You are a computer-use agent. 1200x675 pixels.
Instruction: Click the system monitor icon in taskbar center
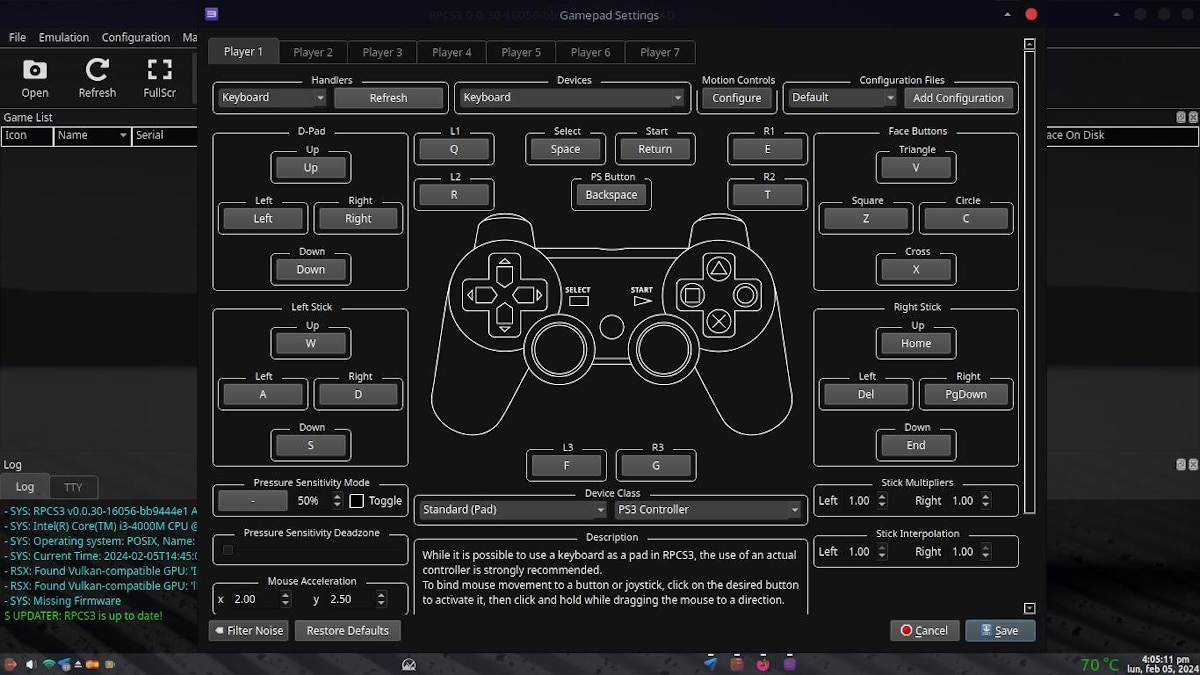tap(408, 664)
